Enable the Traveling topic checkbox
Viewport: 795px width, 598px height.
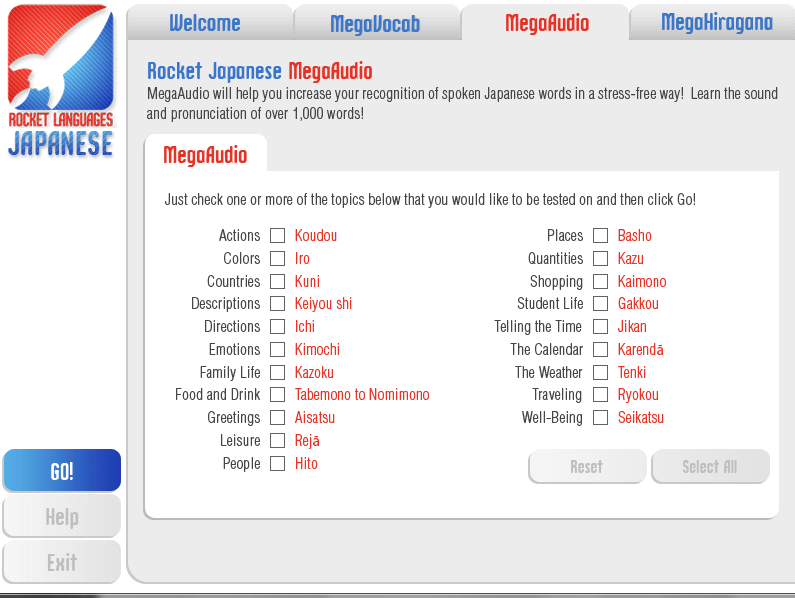click(601, 395)
